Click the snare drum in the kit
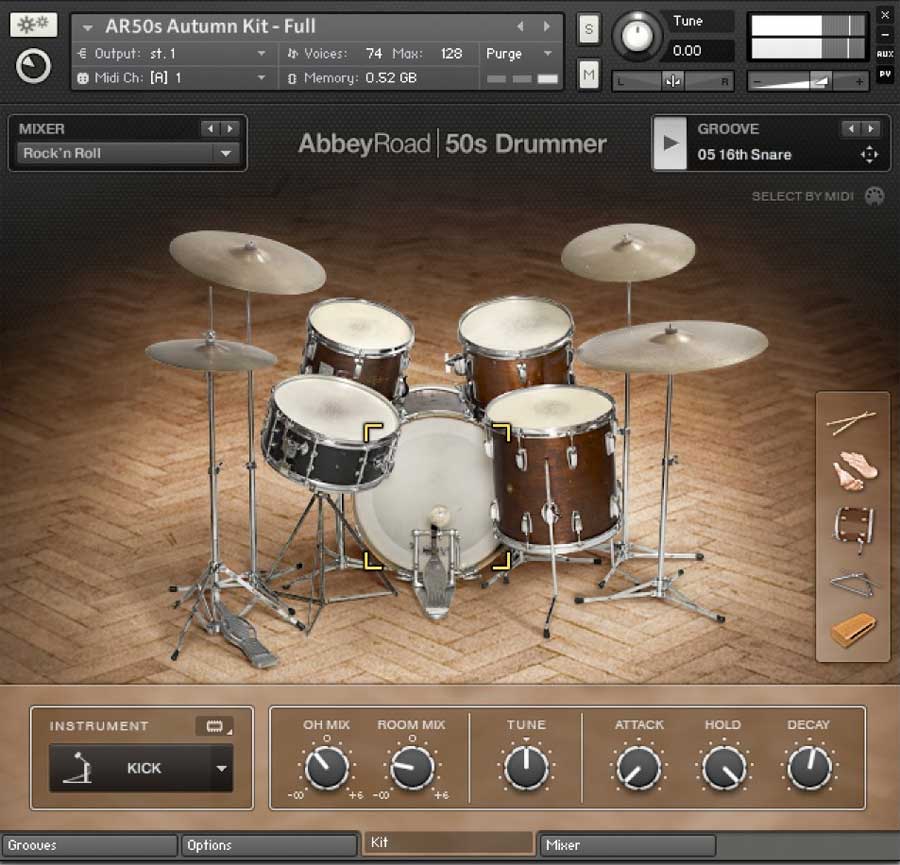 [332, 435]
